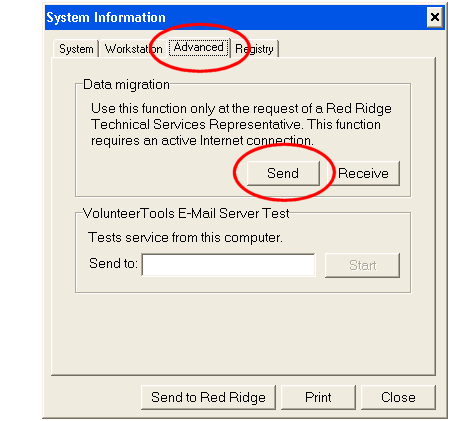Click the Data migration group label

126,85
